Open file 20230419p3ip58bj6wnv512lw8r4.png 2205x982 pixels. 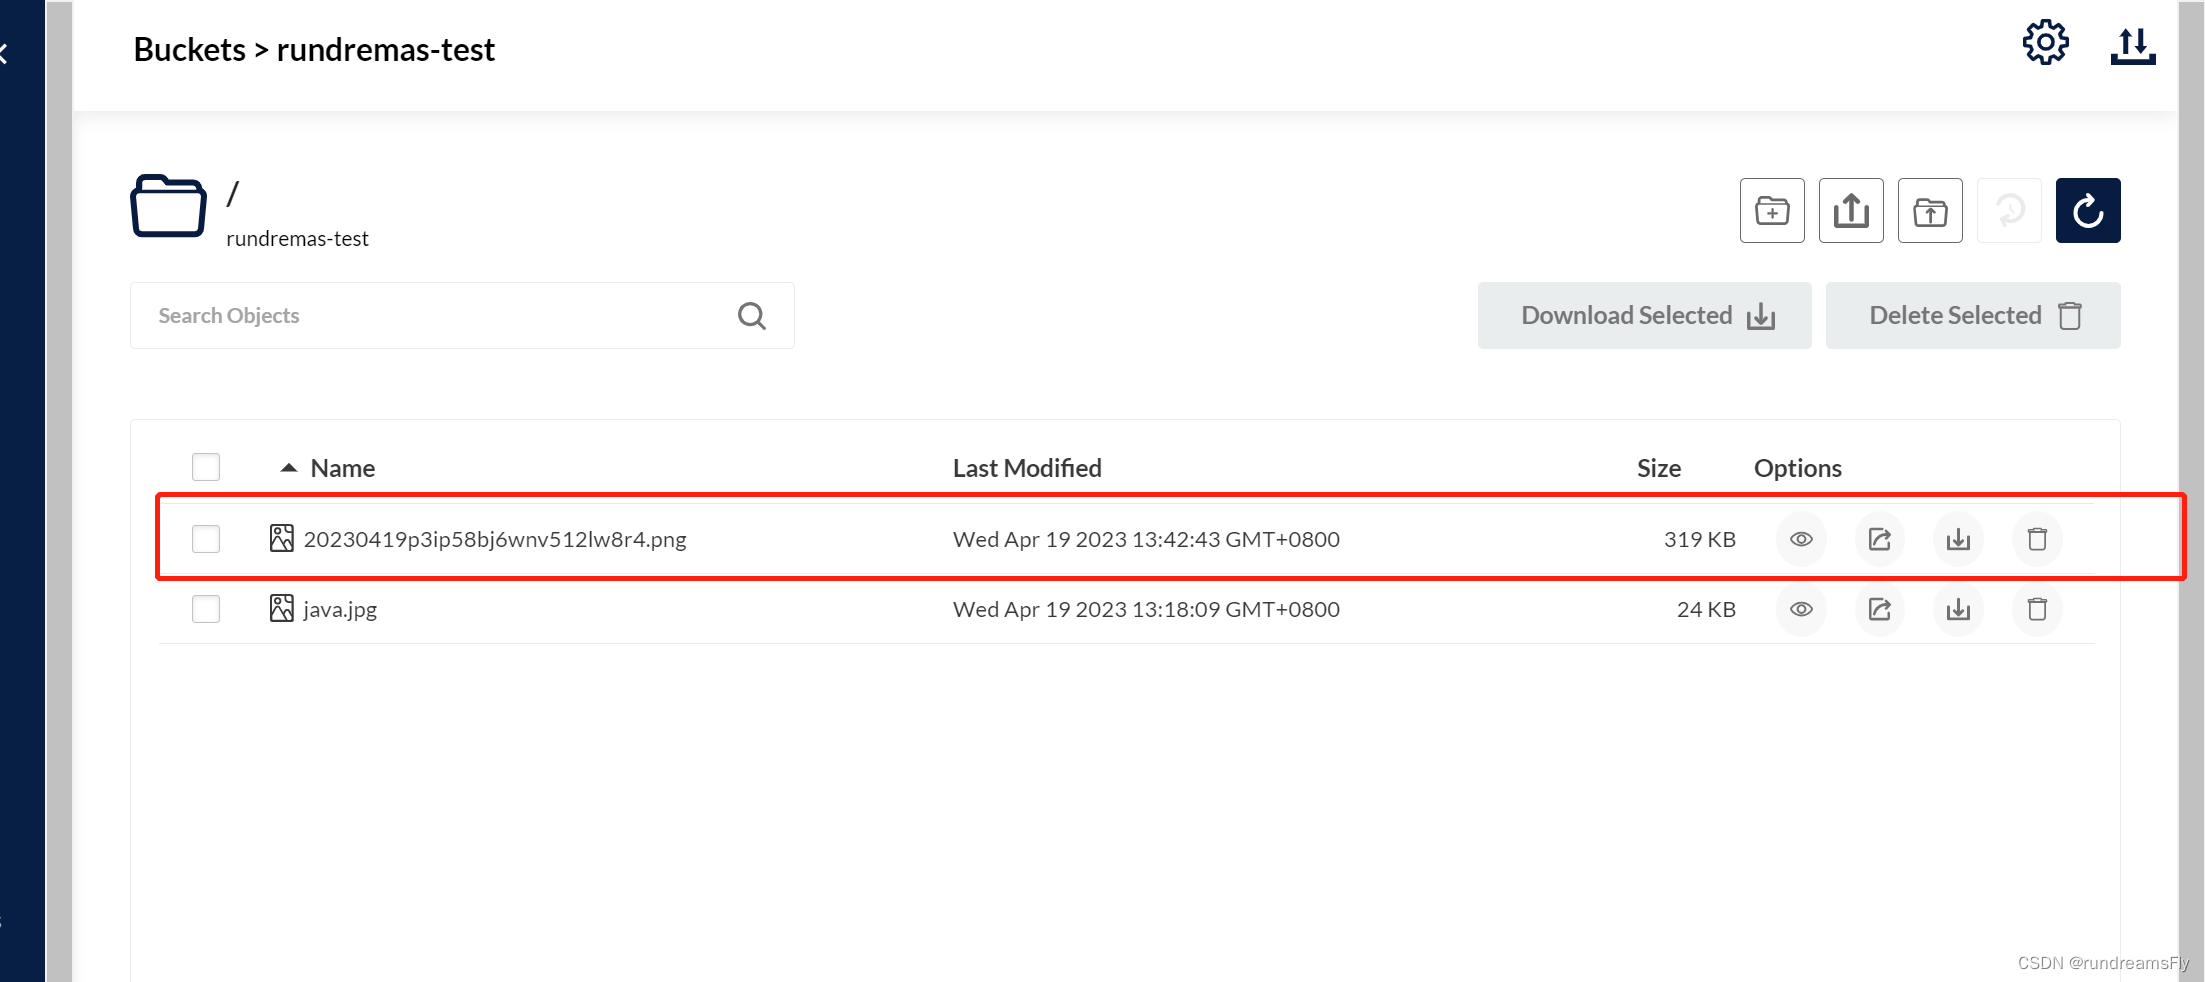(x=495, y=540)
